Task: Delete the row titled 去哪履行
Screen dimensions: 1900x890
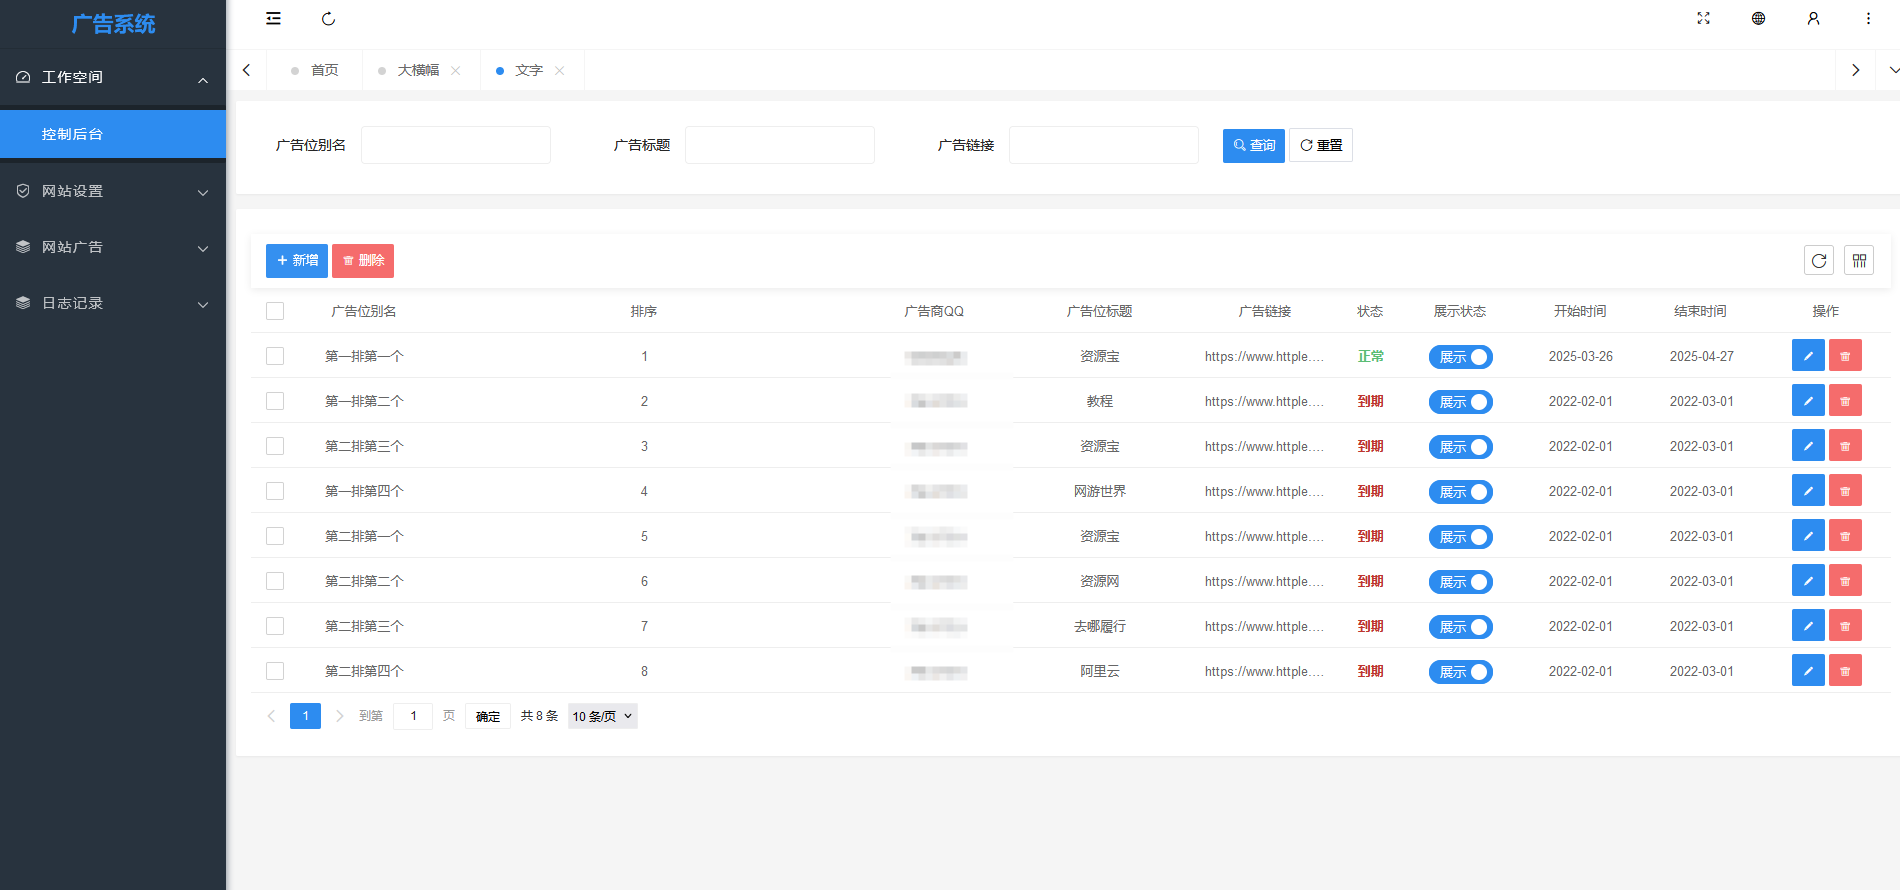Action: (x=1845, y=626)
